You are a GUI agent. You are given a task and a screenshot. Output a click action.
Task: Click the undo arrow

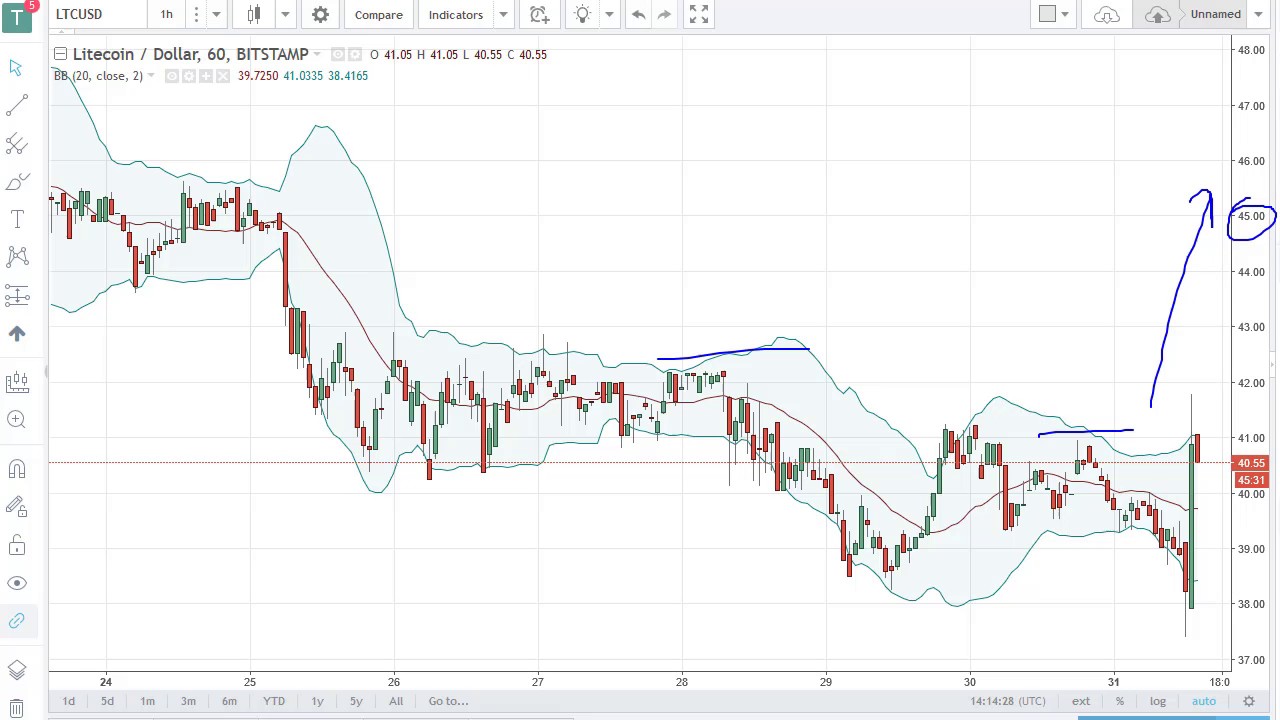(638, 14)
